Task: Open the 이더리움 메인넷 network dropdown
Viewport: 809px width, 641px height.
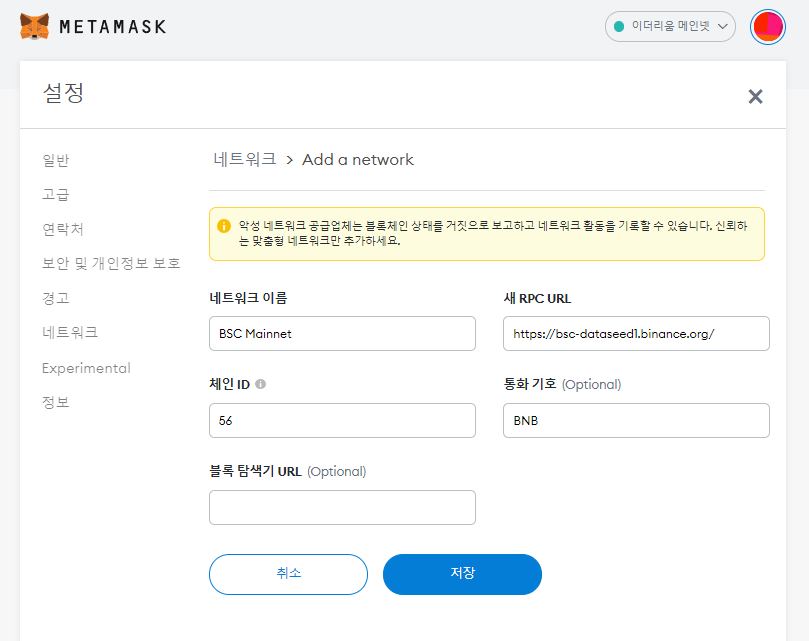Action: click(670, 26)
